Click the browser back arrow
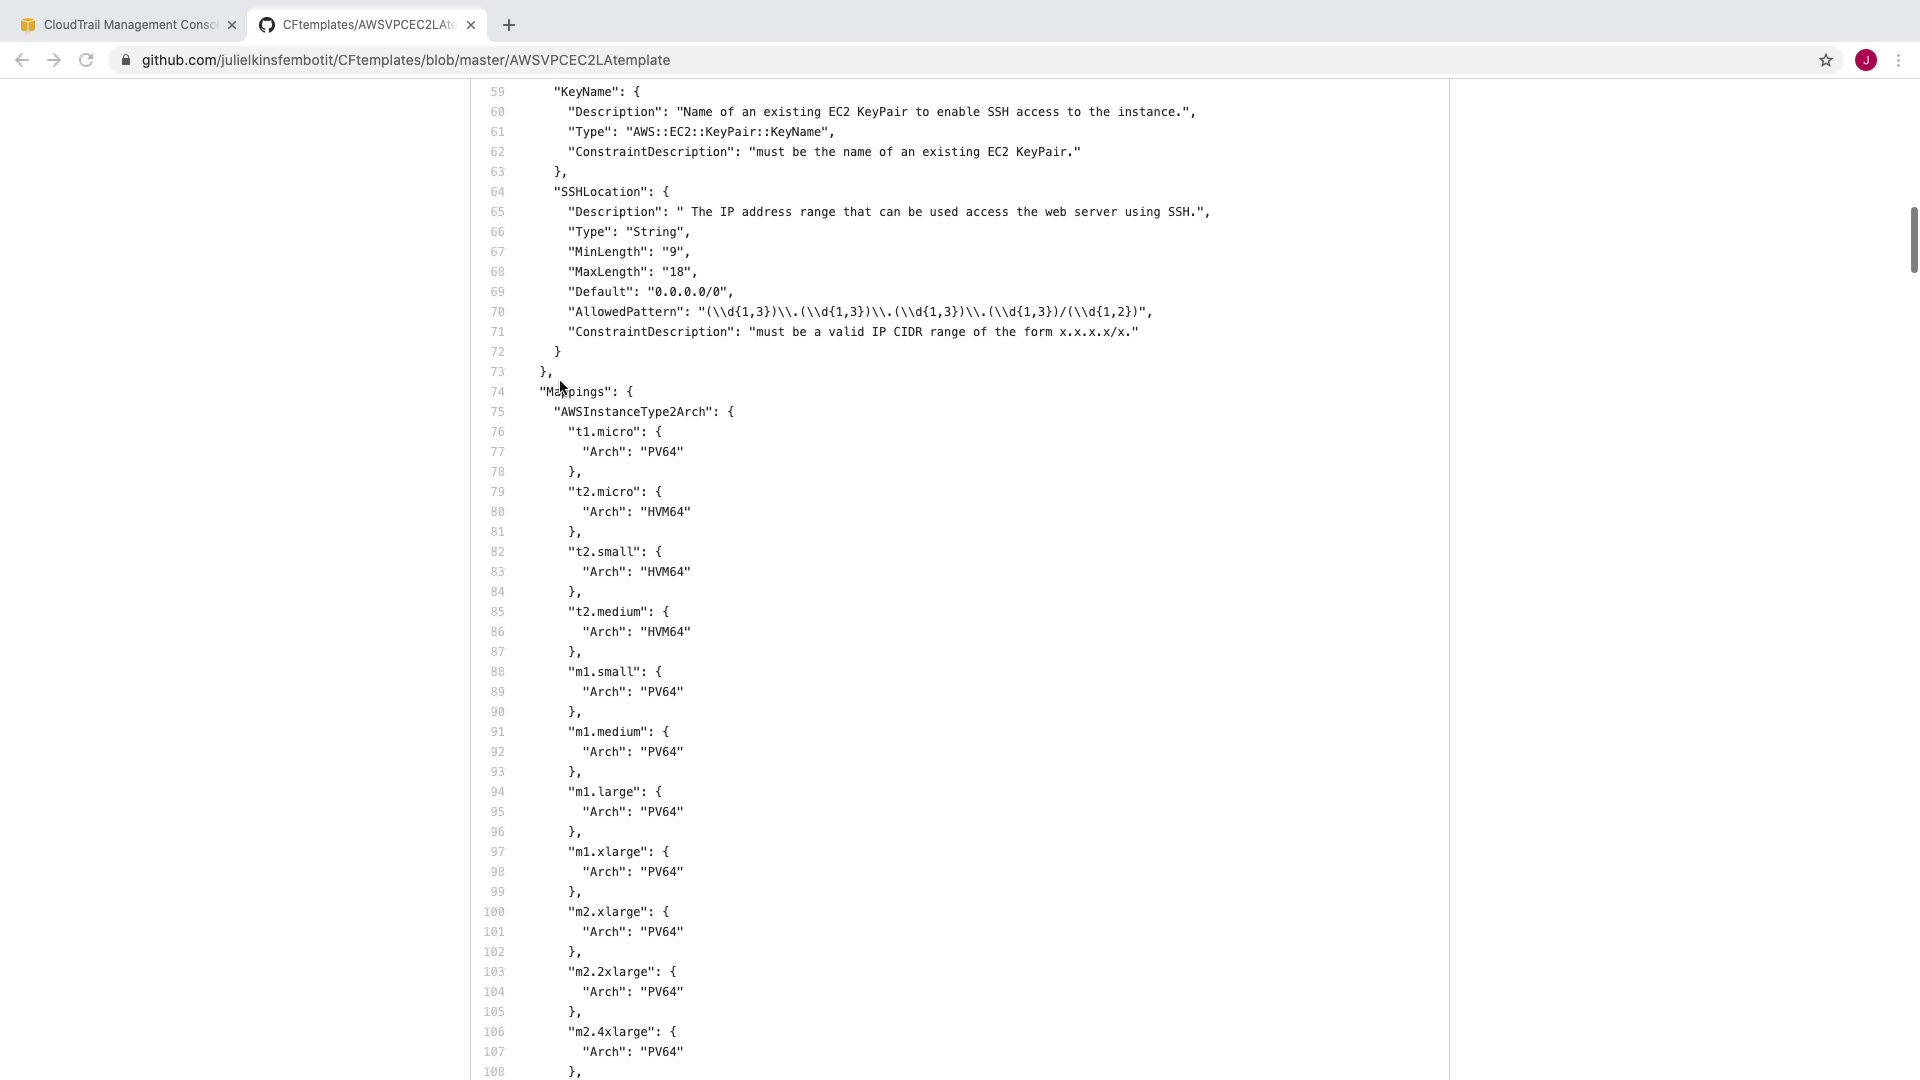Screen dimensions: 1920x1080 (x=22, y=60)
